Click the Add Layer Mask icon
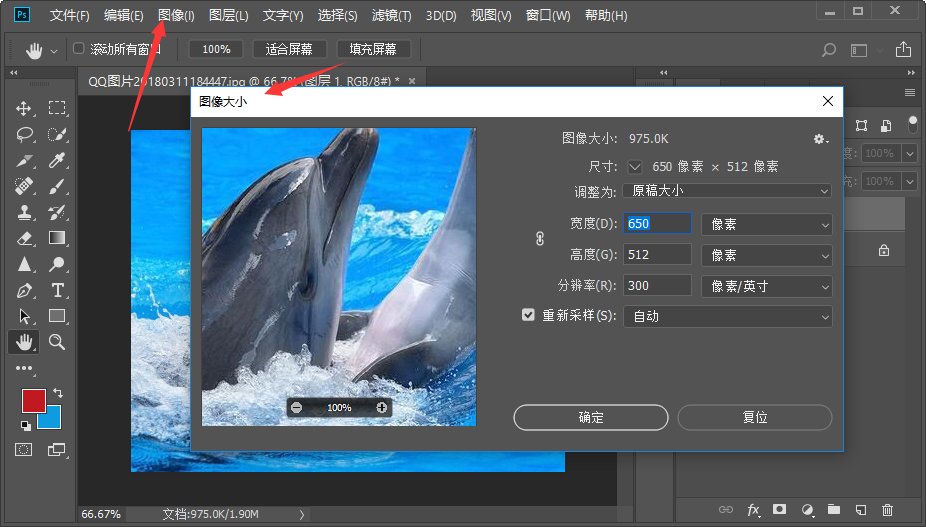 tap(780, 509)
